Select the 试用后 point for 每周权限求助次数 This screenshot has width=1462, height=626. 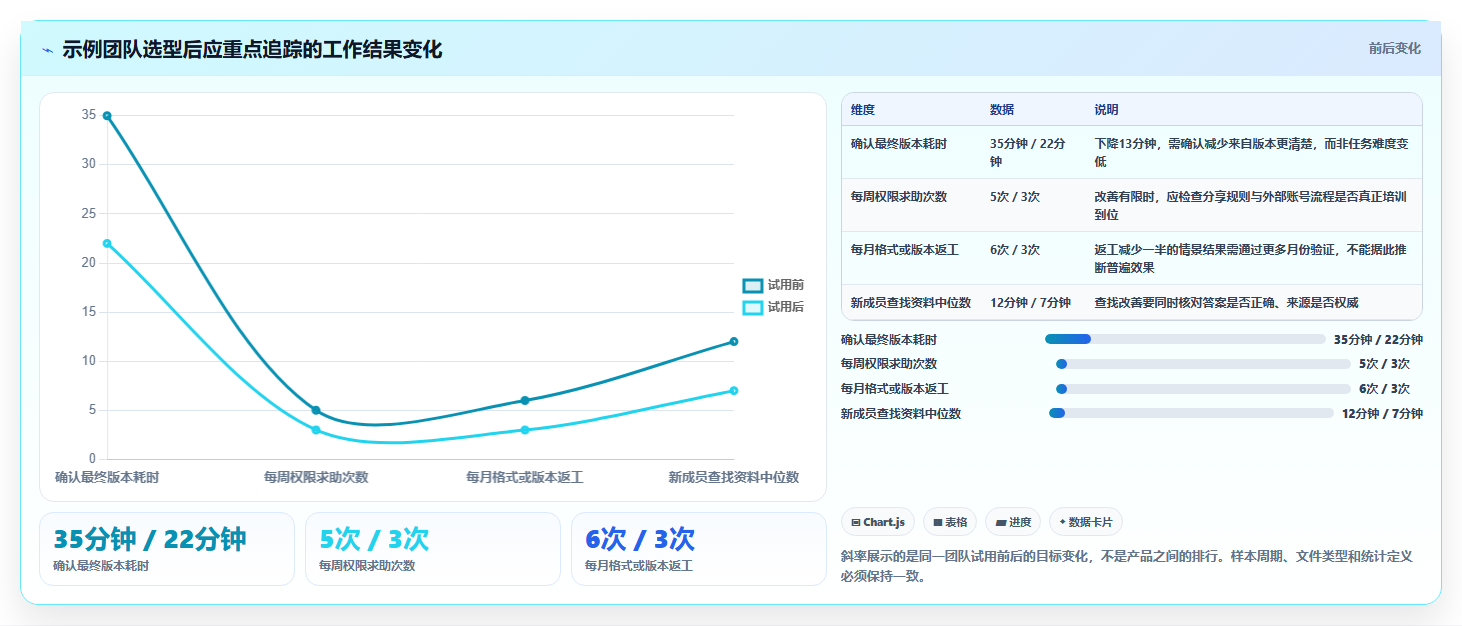(316, 430)
